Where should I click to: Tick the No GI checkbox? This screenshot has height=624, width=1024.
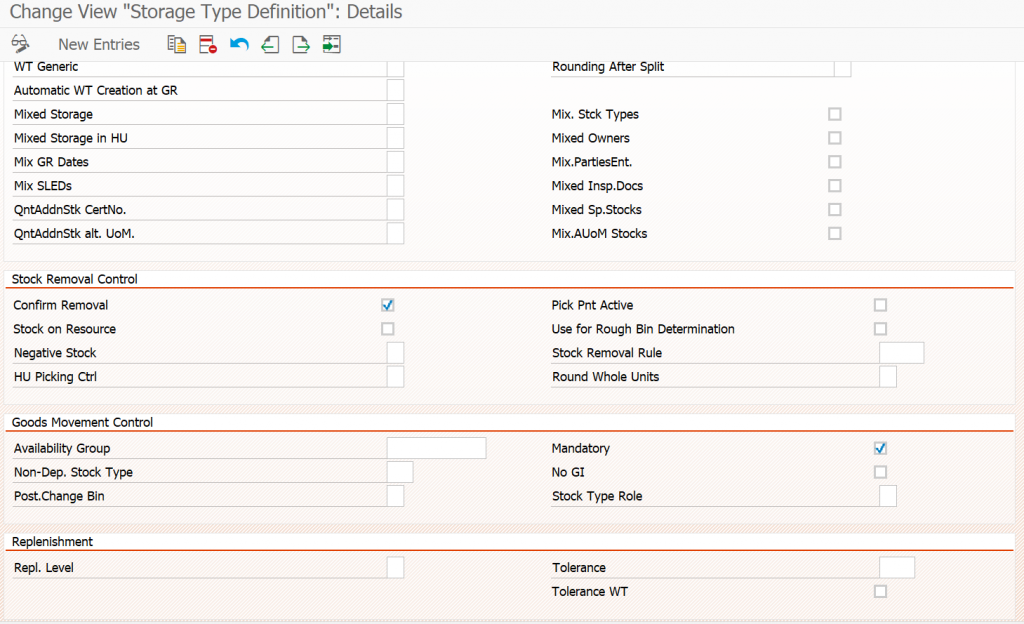pos(880,472)
